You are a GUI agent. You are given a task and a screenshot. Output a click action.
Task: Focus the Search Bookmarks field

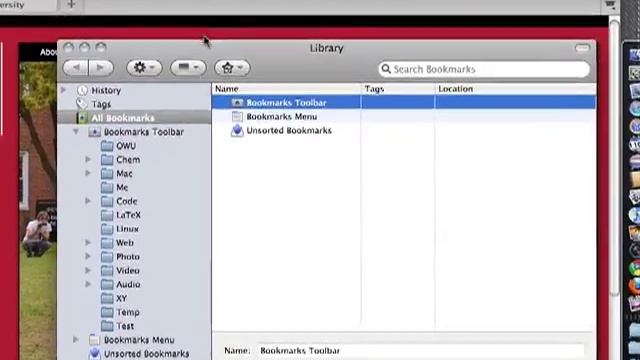484,69
